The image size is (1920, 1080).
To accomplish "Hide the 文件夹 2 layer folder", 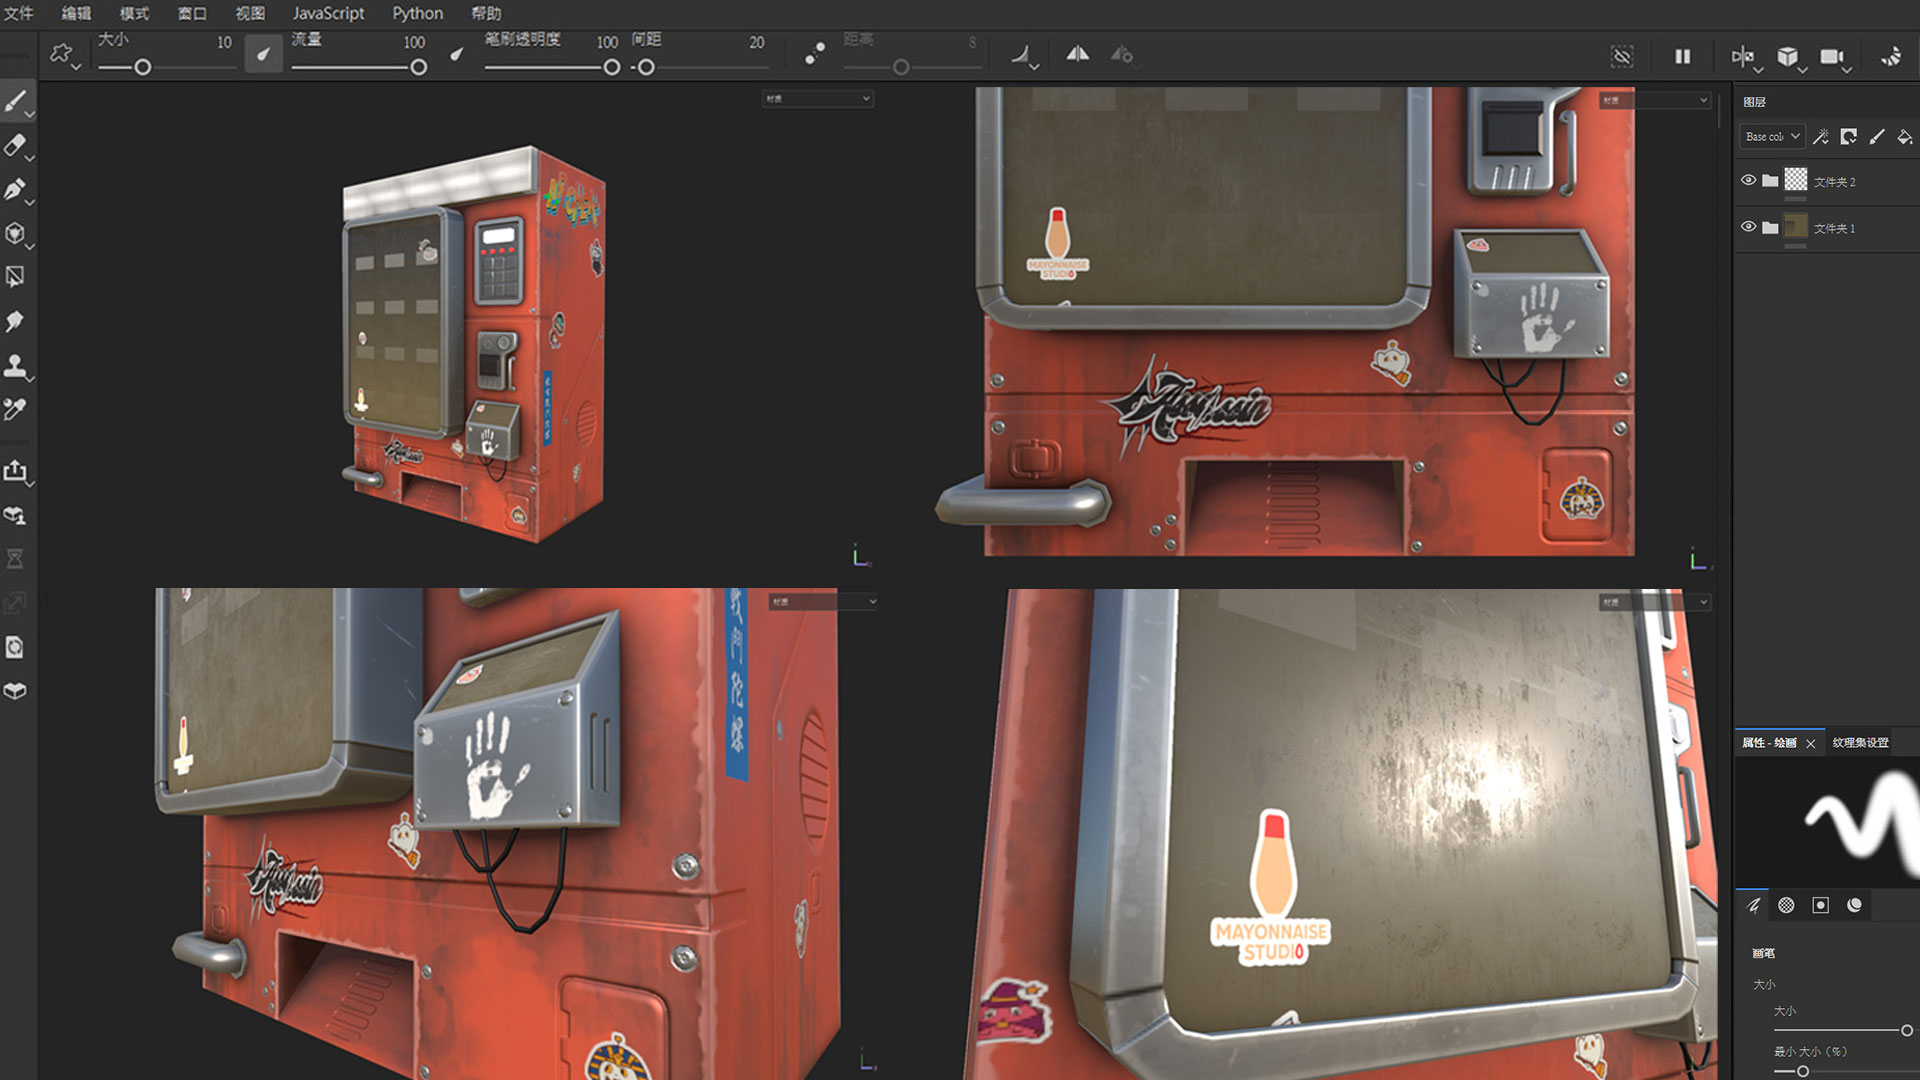I will click(1748, 181).
